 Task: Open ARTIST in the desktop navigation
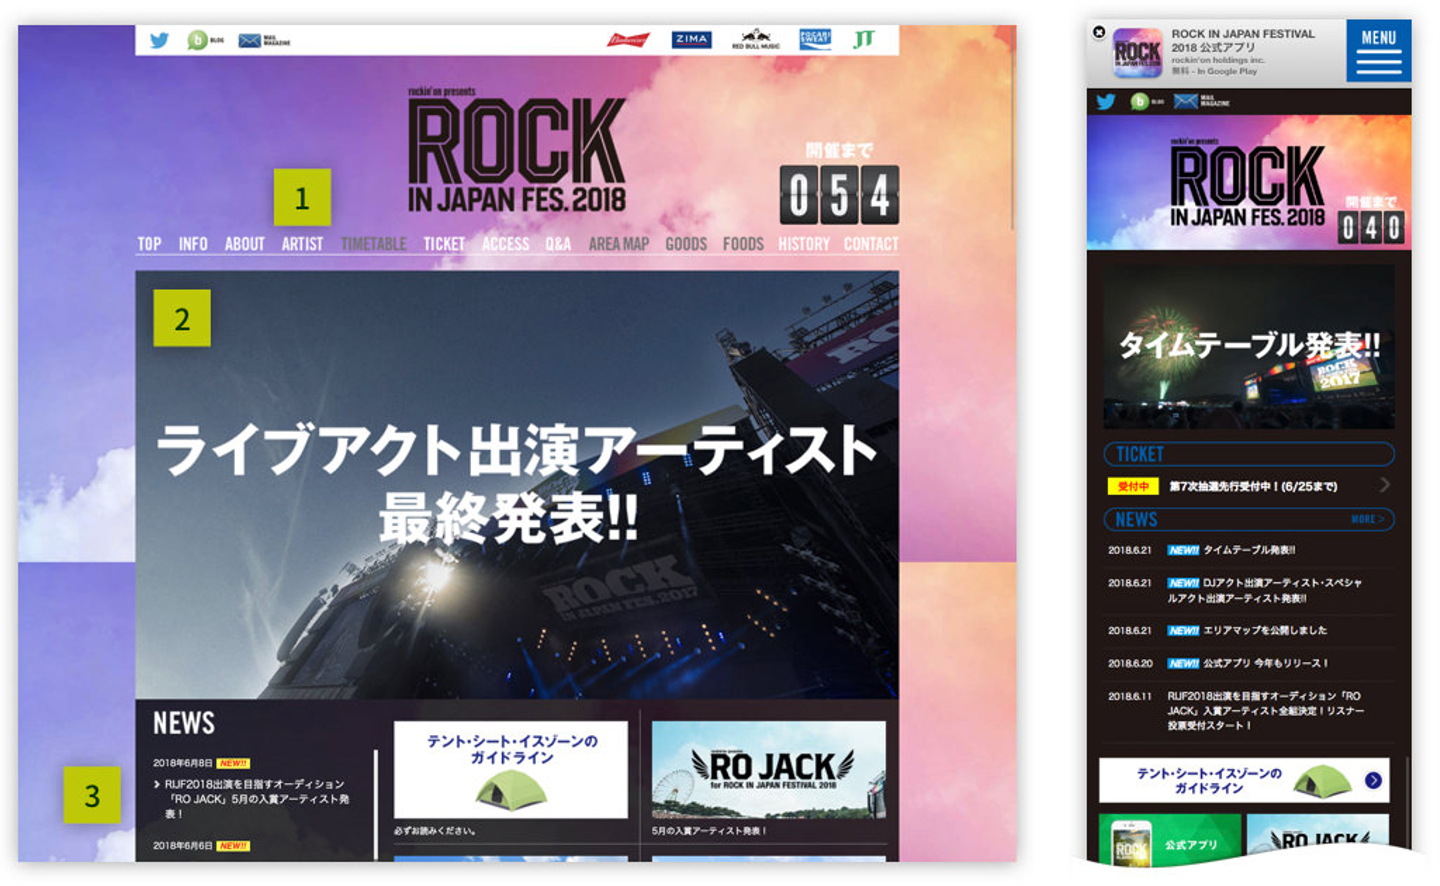[x=302, y=244]
